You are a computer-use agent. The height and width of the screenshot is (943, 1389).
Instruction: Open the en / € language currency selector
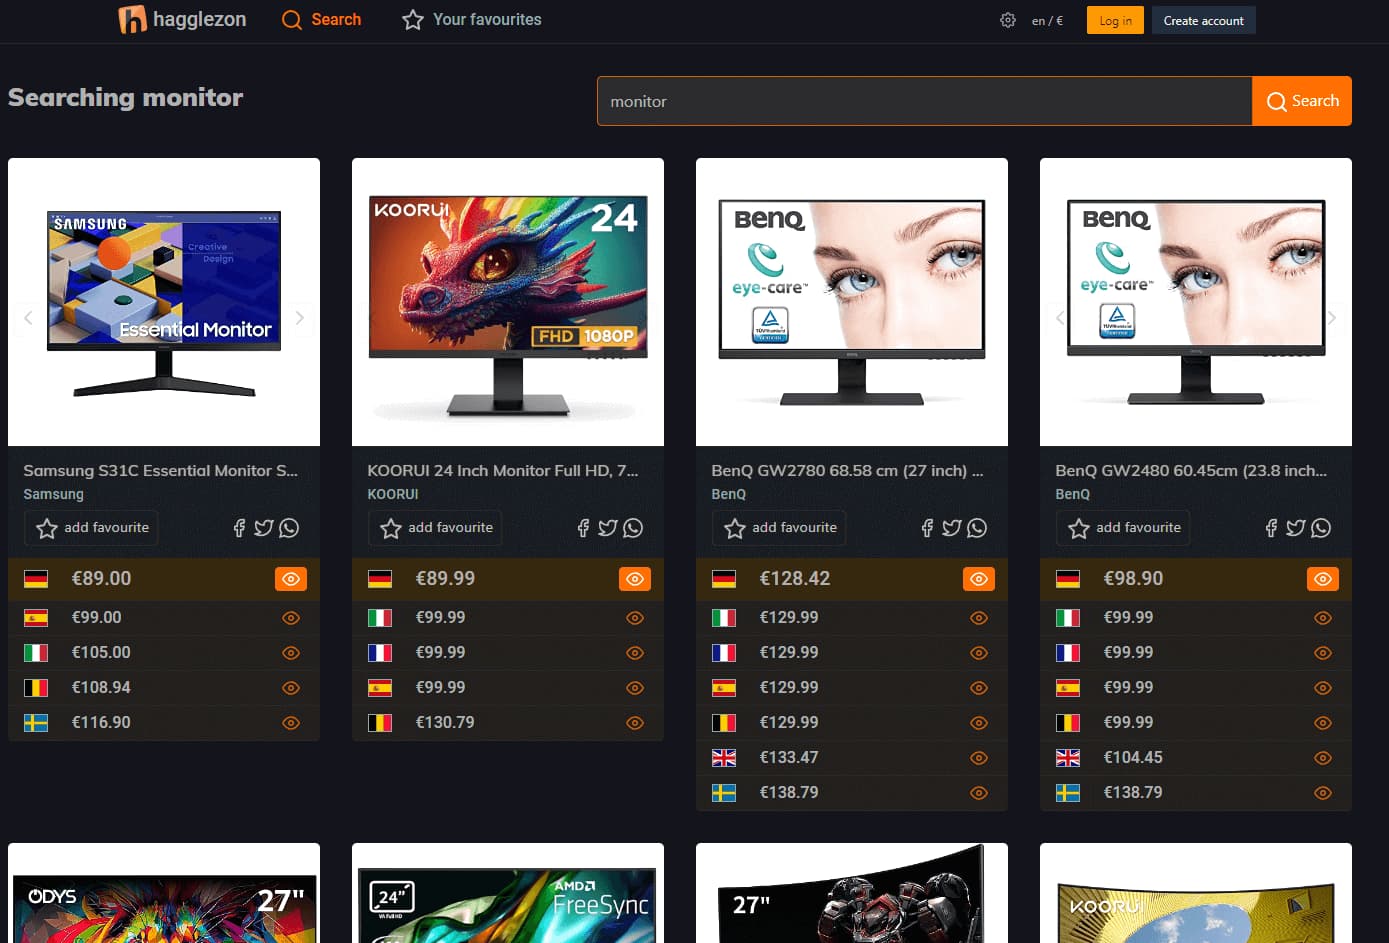[x=1047, y=21]
